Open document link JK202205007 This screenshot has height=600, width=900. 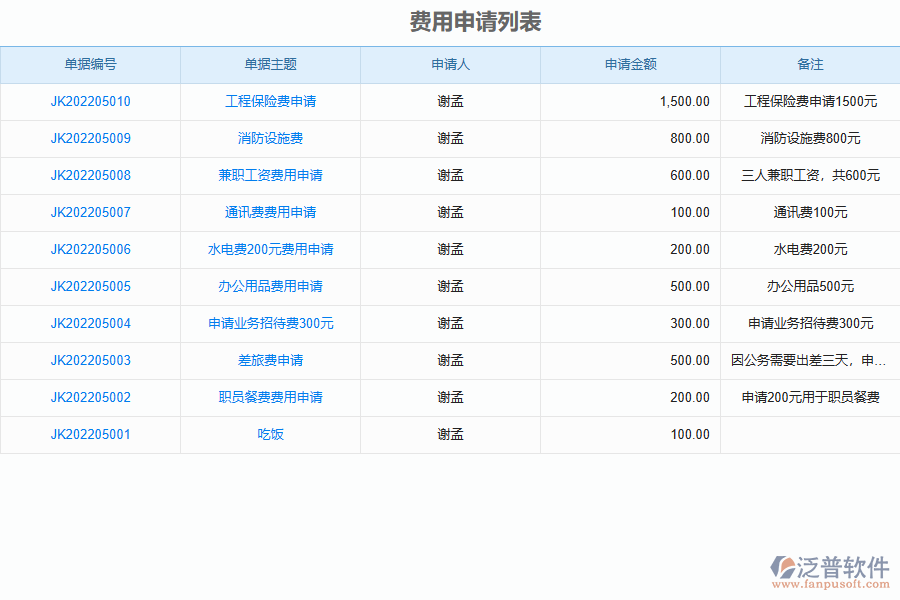click(x=91, y=212)
